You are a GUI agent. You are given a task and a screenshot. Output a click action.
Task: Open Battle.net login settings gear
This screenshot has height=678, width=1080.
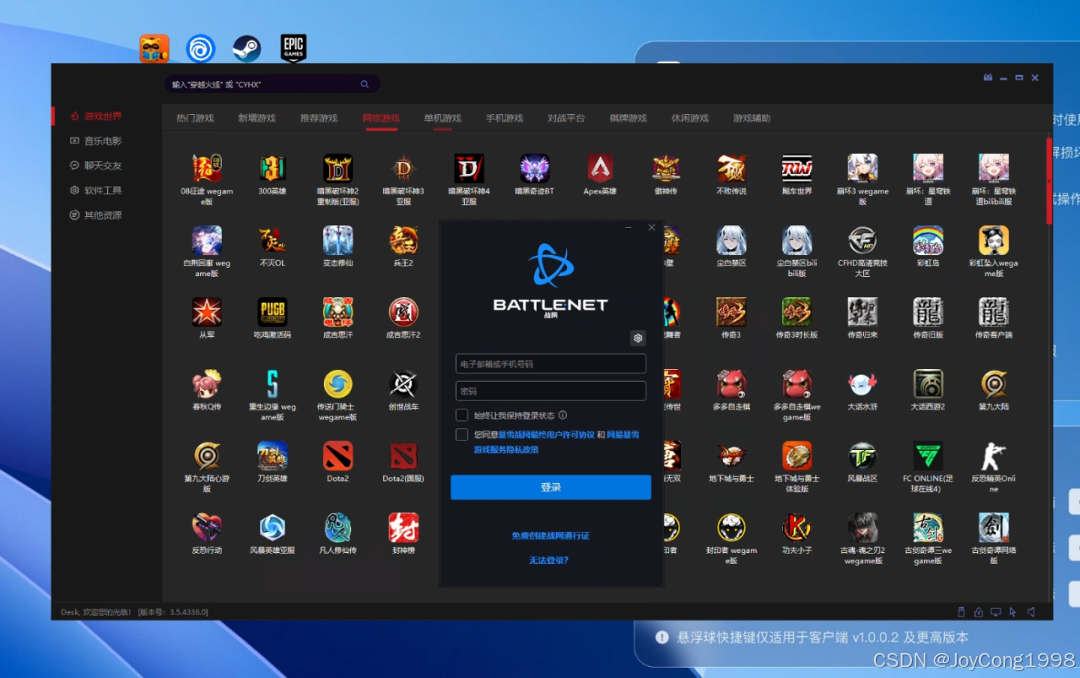click(x=638, y=338)
